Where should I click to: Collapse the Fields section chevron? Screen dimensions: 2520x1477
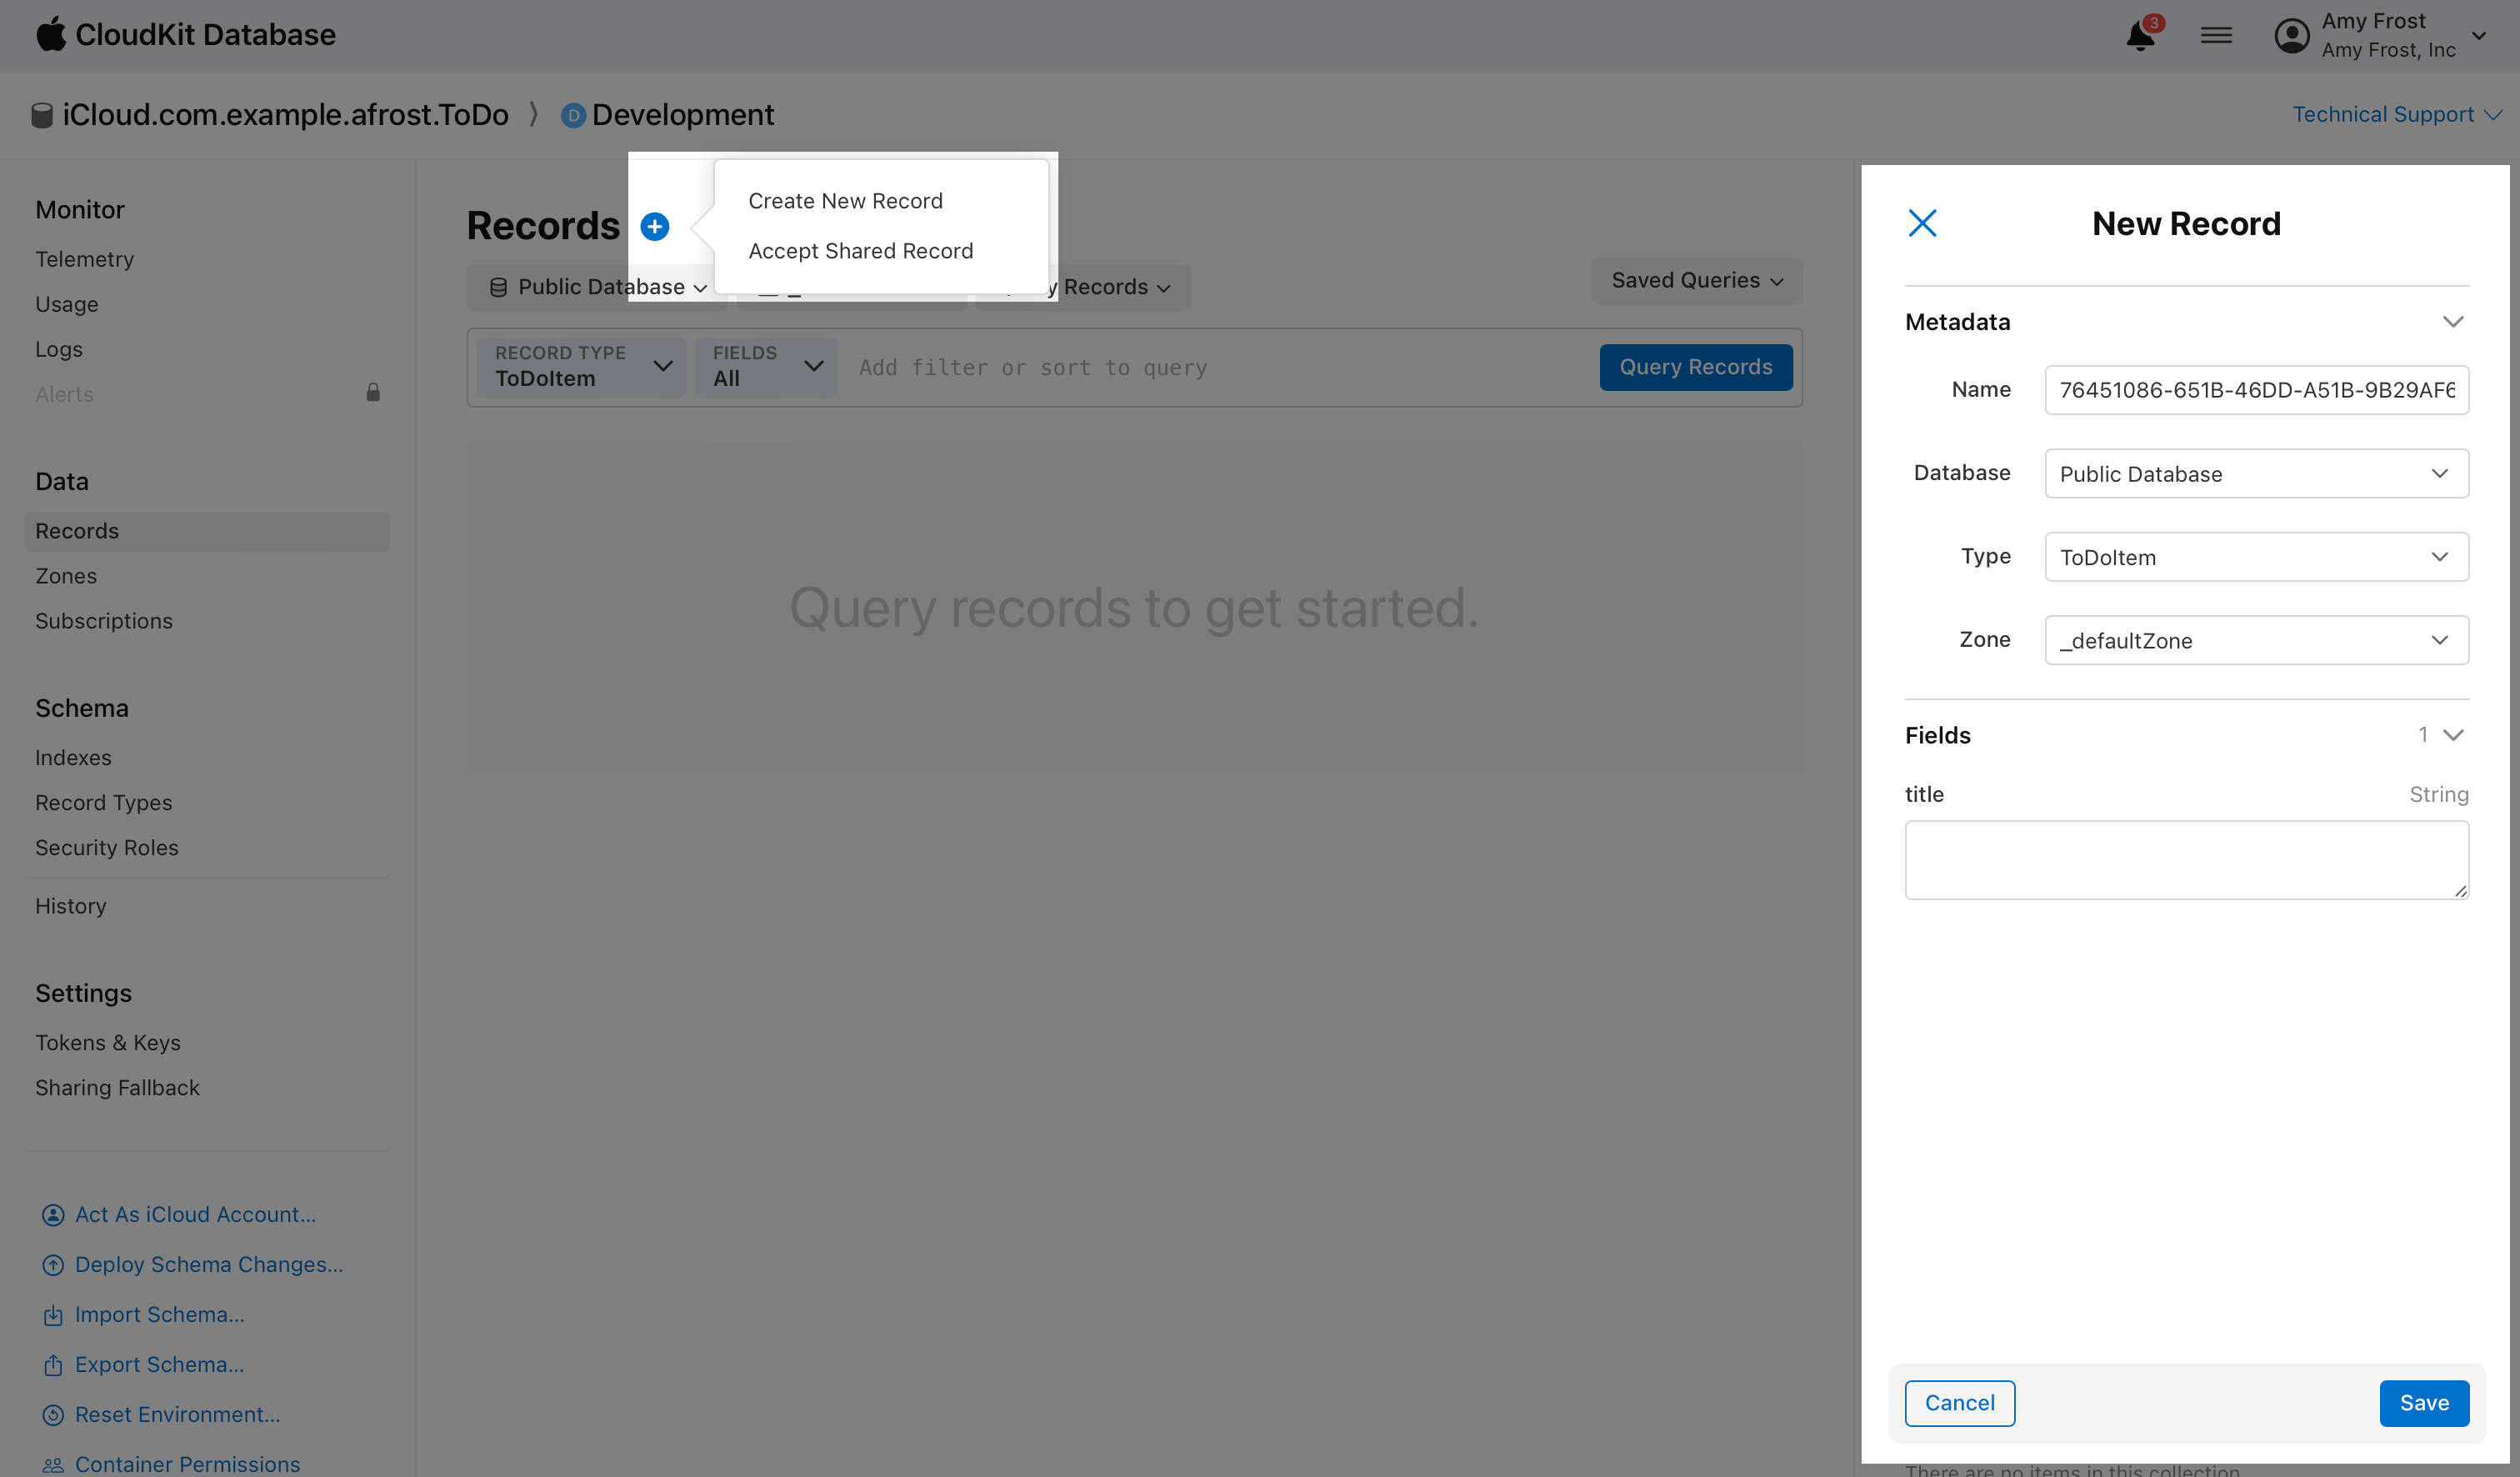click(x=2452, y=735)
